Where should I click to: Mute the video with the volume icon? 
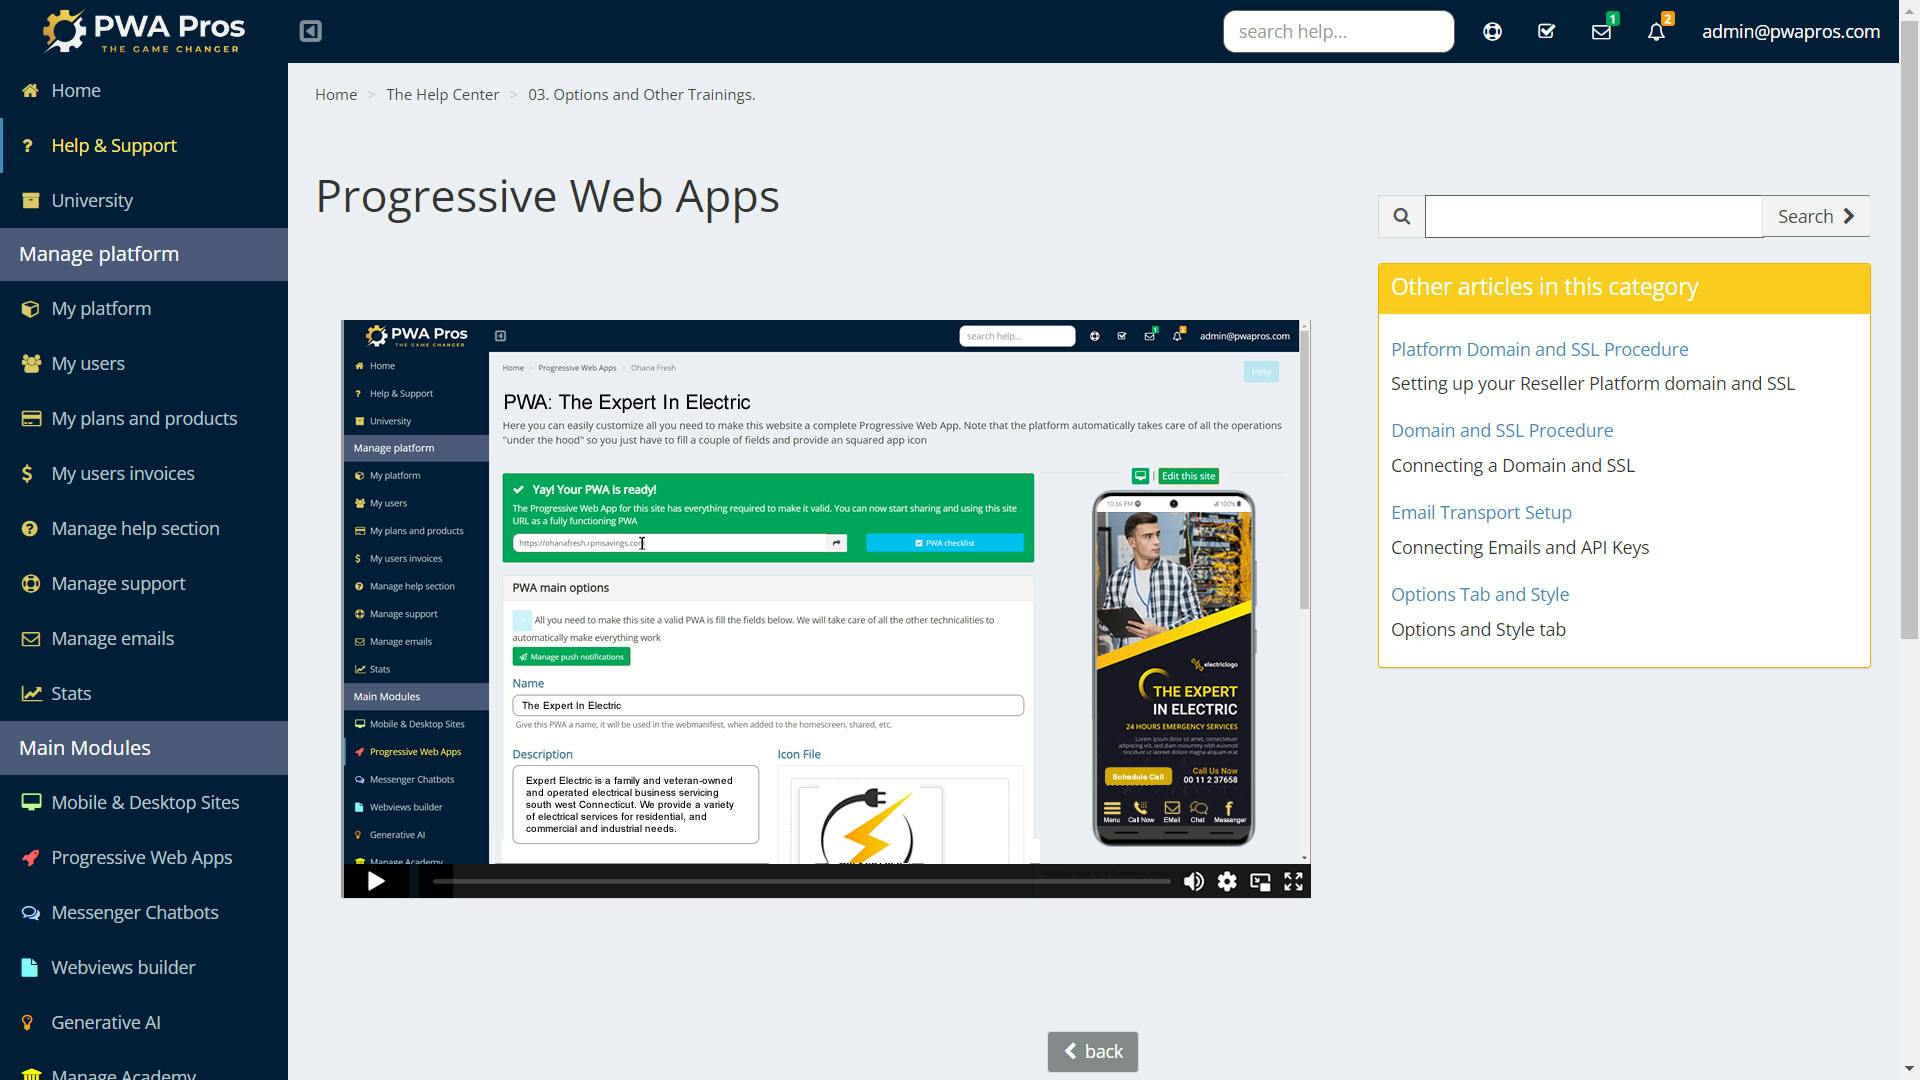1193,881
